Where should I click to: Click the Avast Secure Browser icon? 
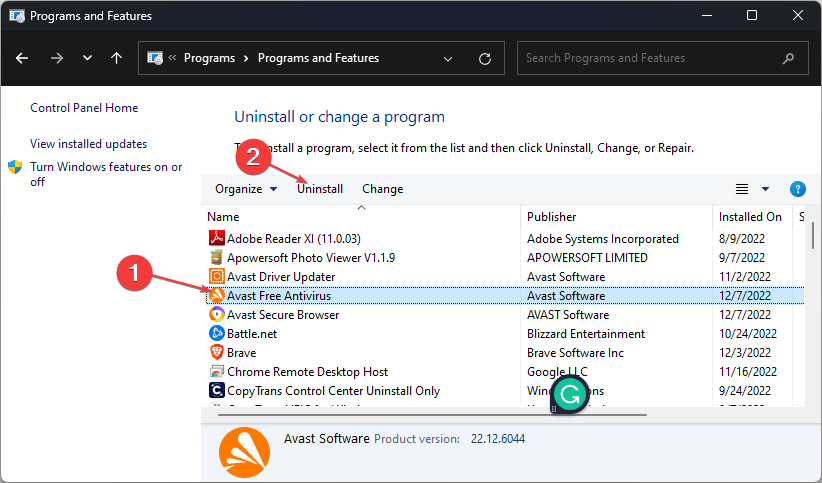[217, 315]
